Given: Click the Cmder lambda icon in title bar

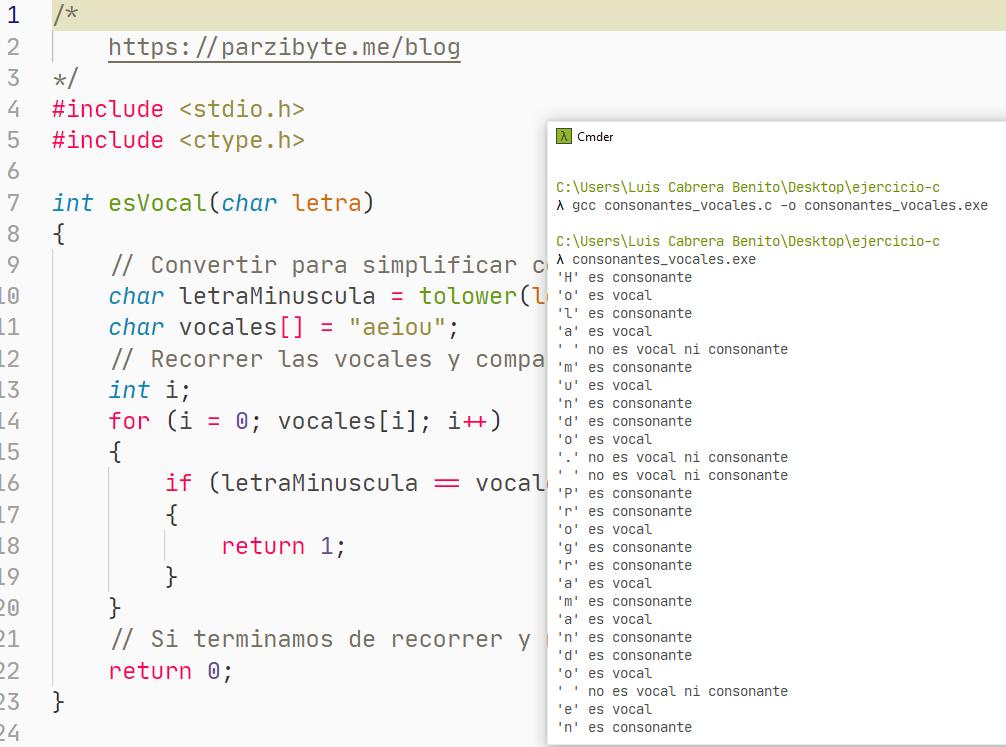Looking at the screenshot, I should (563, 136).
